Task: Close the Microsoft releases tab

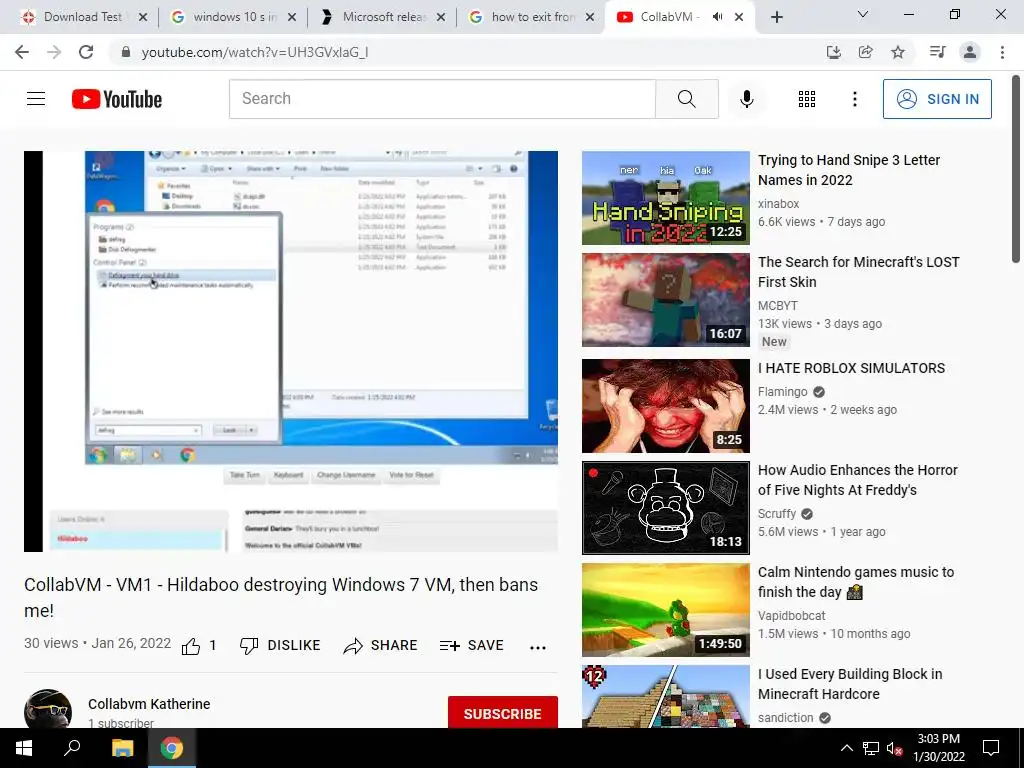Action: point(441,17)
